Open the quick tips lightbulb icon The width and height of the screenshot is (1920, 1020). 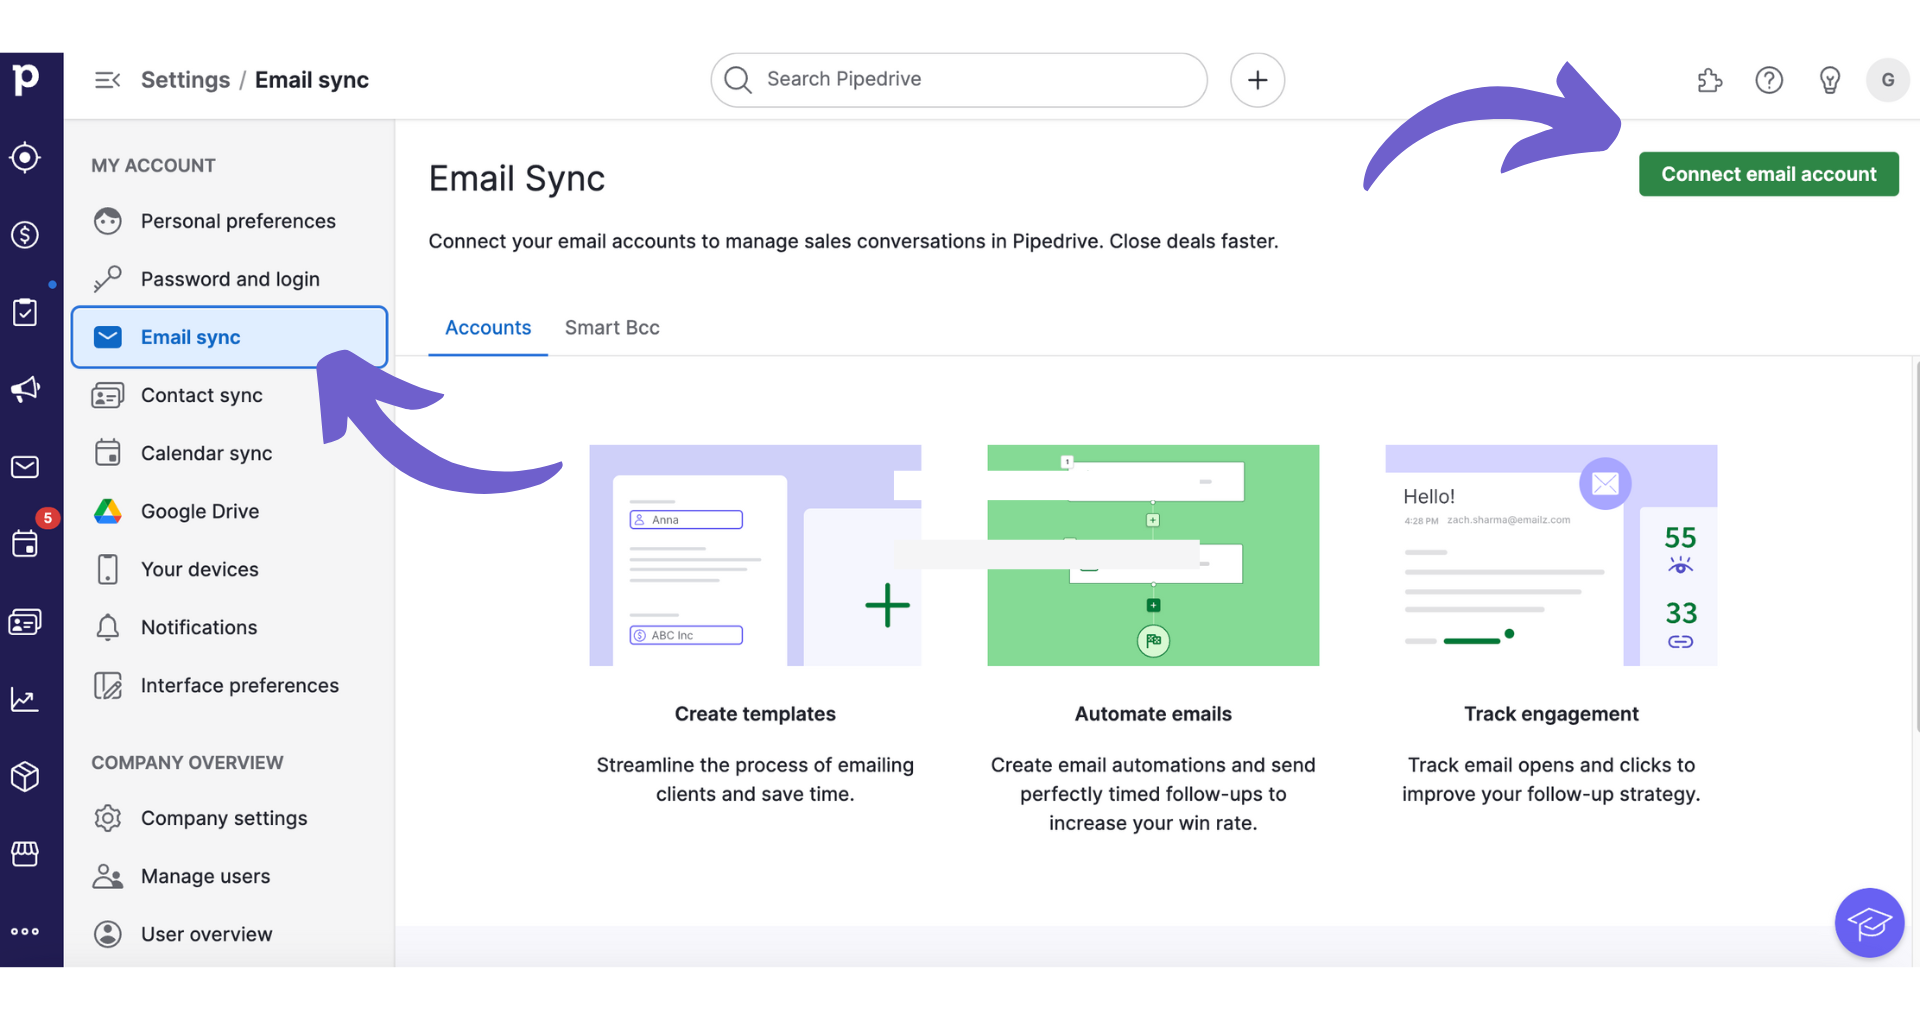1830,80
